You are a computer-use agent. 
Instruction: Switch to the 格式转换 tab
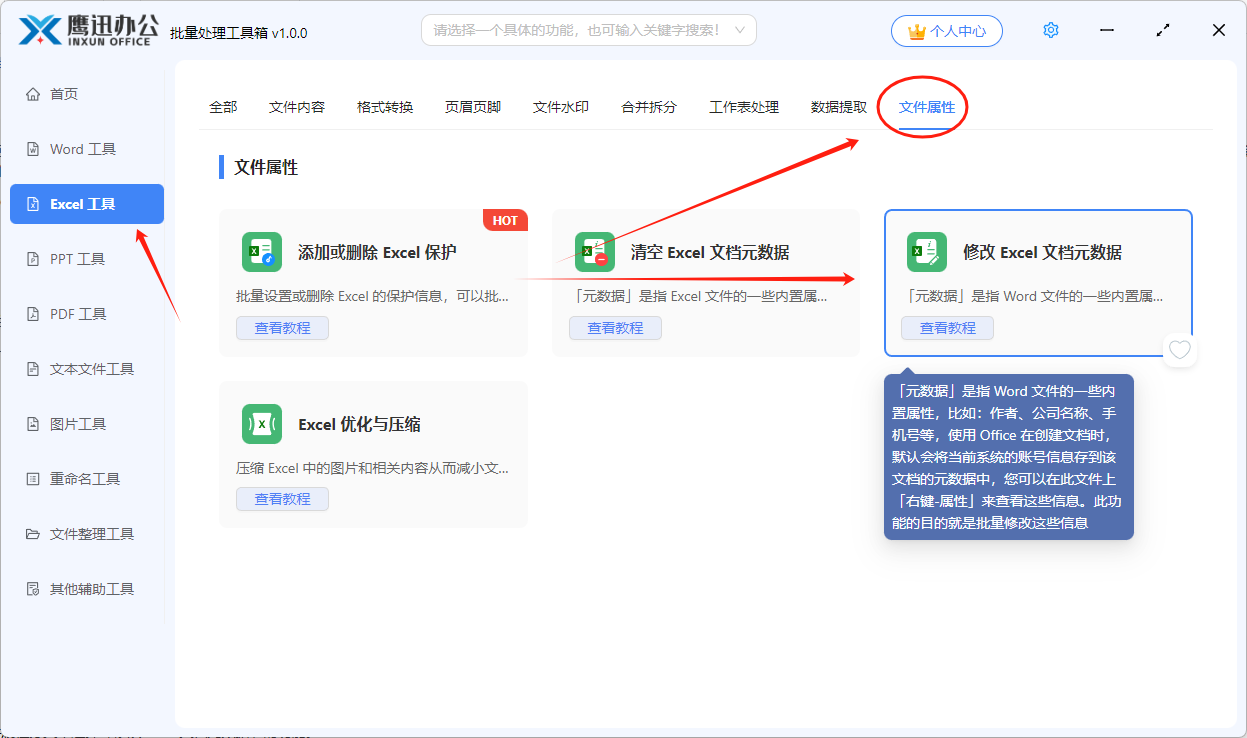385,107
